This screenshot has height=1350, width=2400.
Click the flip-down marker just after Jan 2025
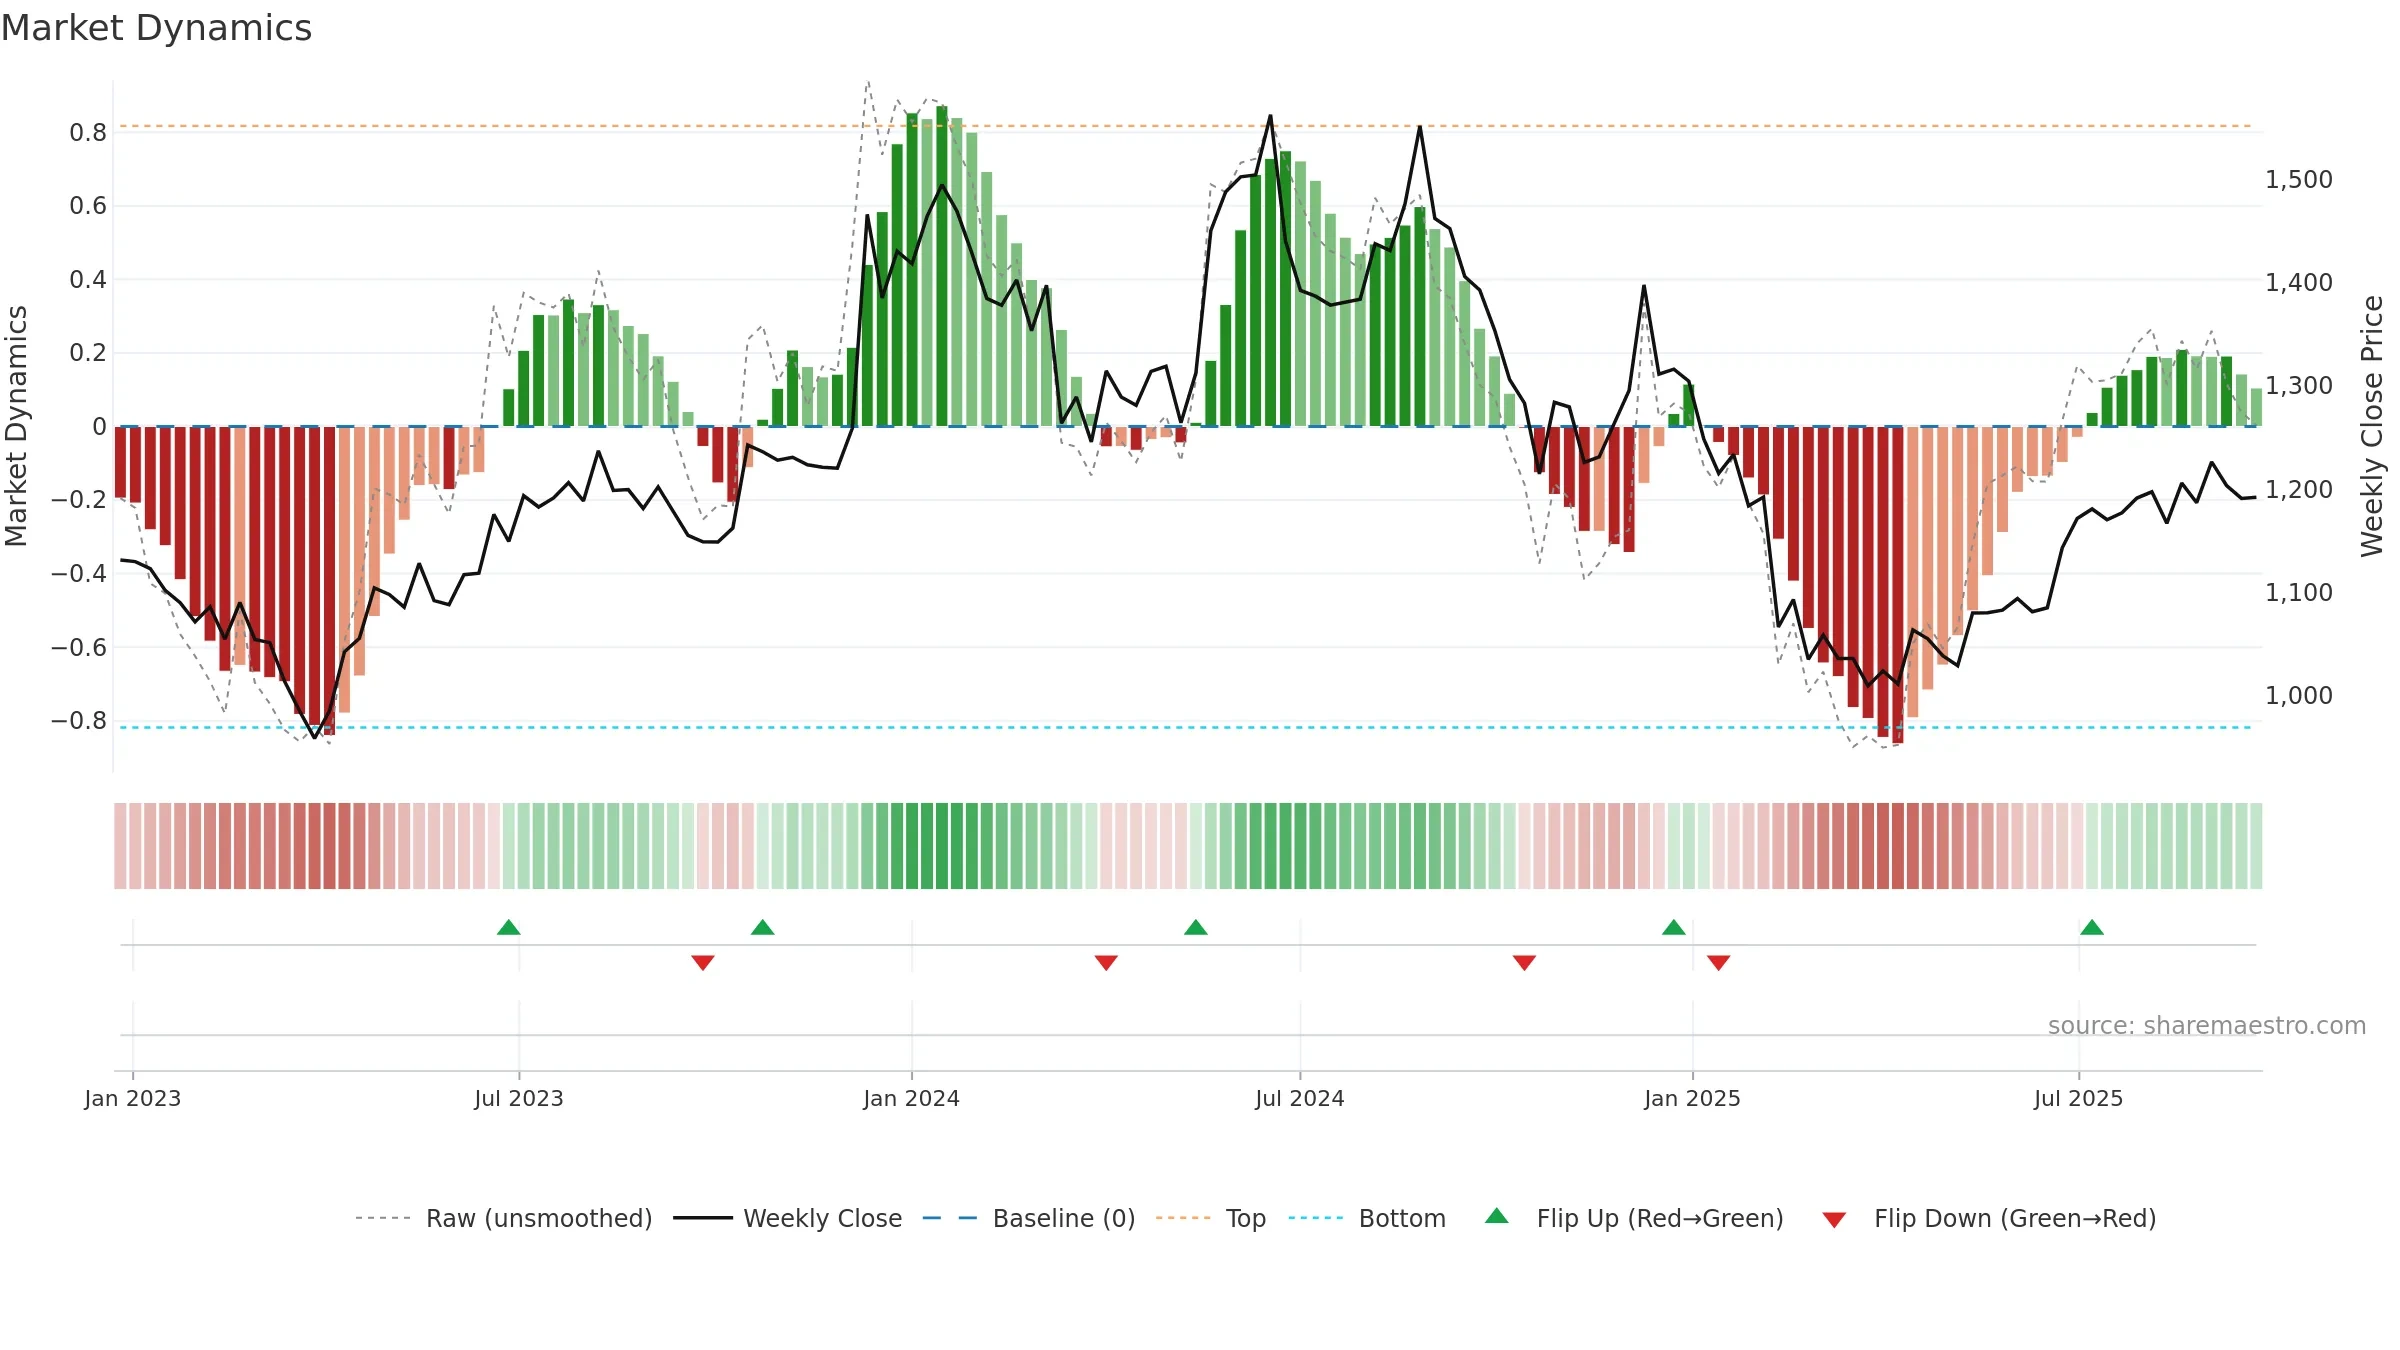(1719, 963)
